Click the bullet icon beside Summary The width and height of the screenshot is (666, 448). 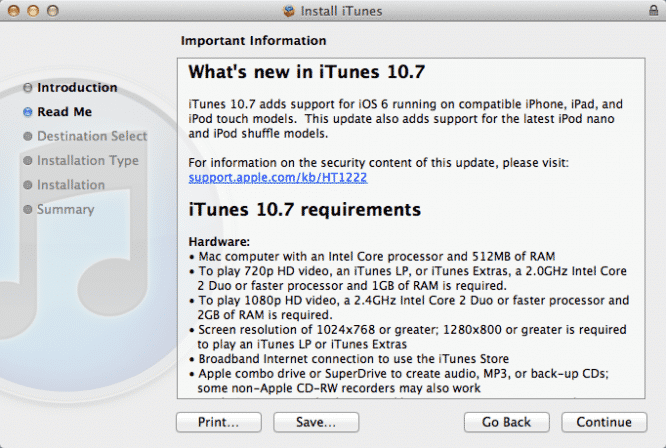(x=27, y=210)
